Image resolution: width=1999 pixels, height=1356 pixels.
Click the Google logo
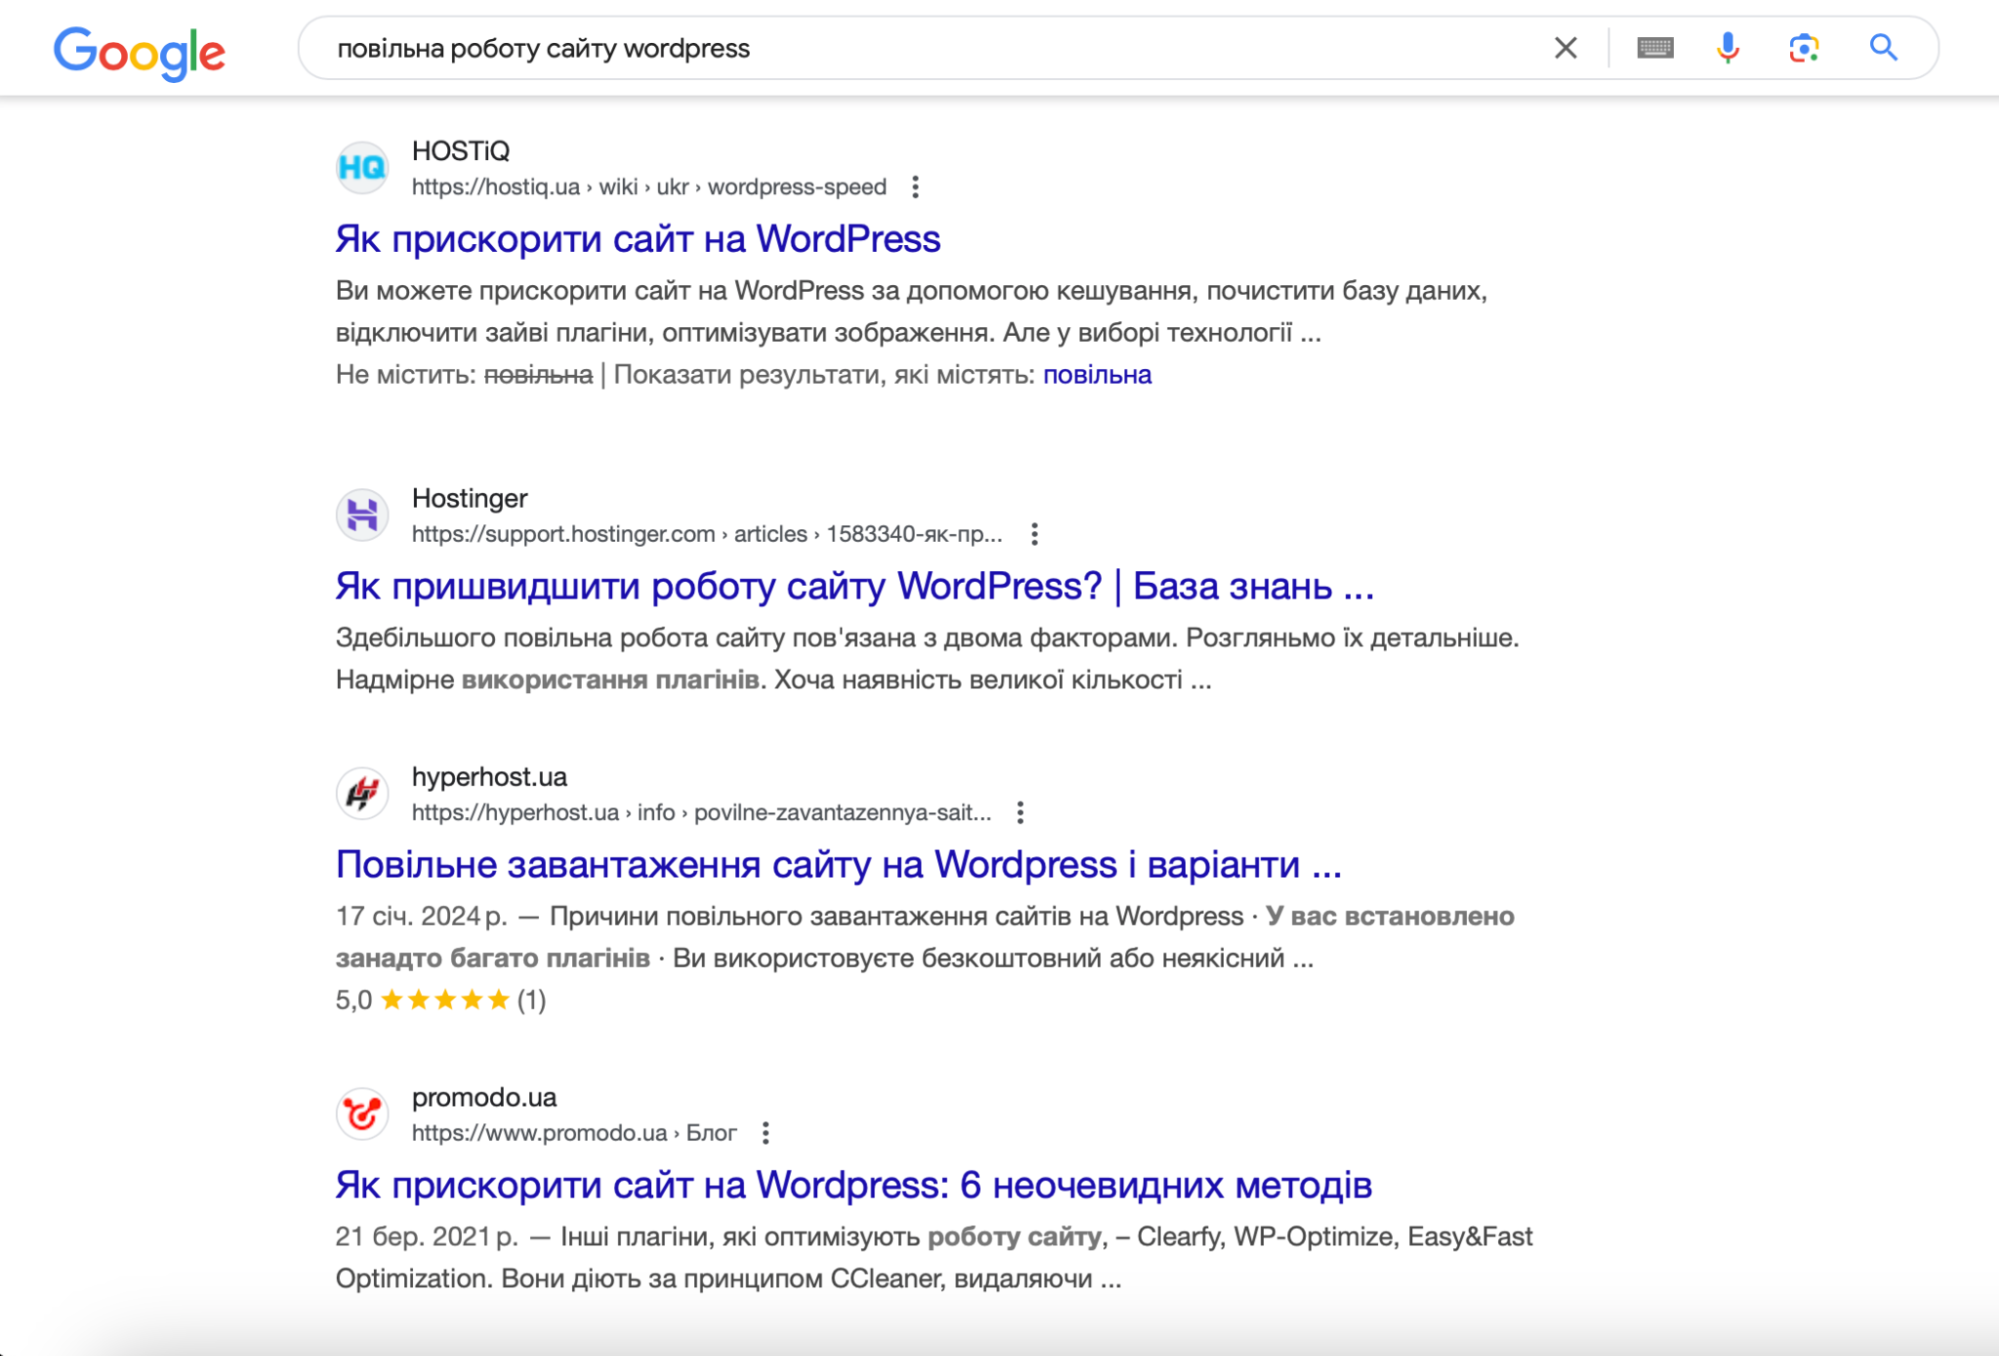pyautogui.click(x=139, y=52)
